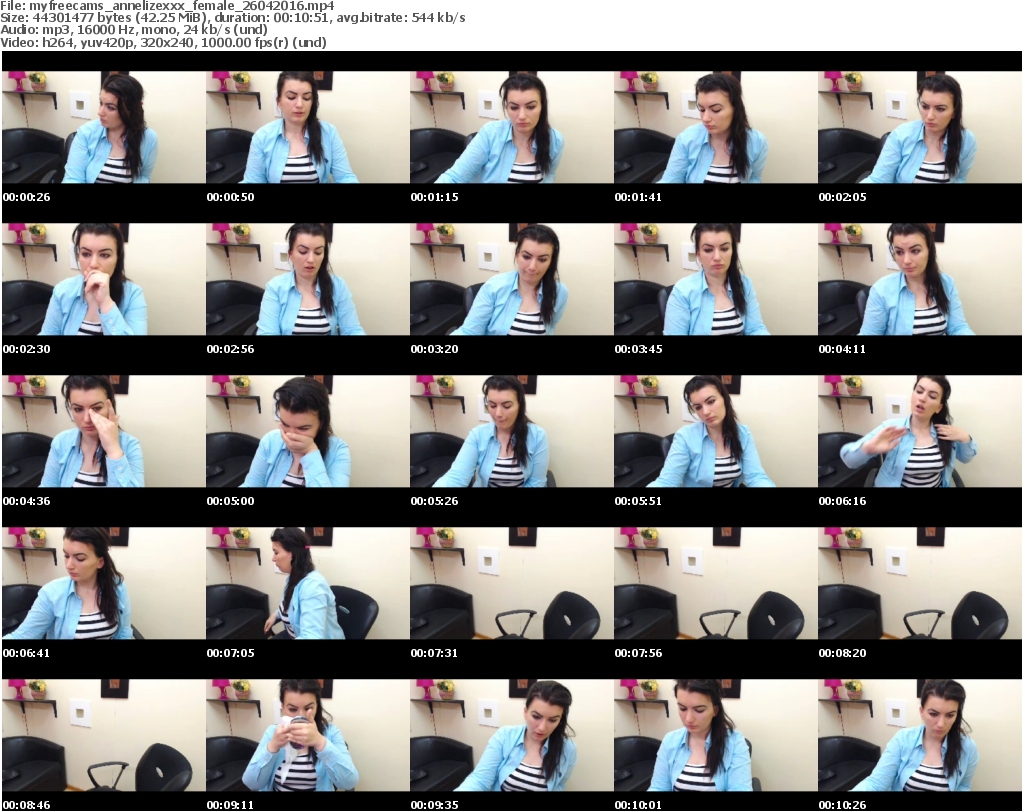Click the 00:10:26 timestamp label

(x=842, y=805)
